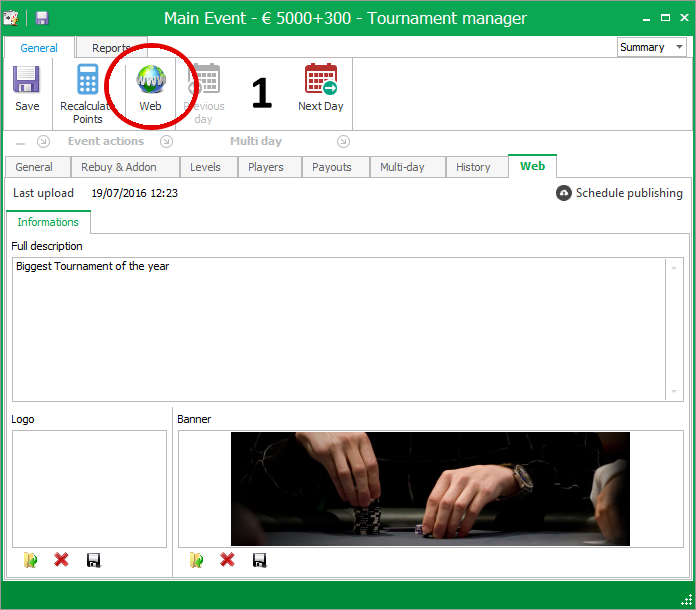
Task: Select the green Web tab
Action: coord(533,166)
